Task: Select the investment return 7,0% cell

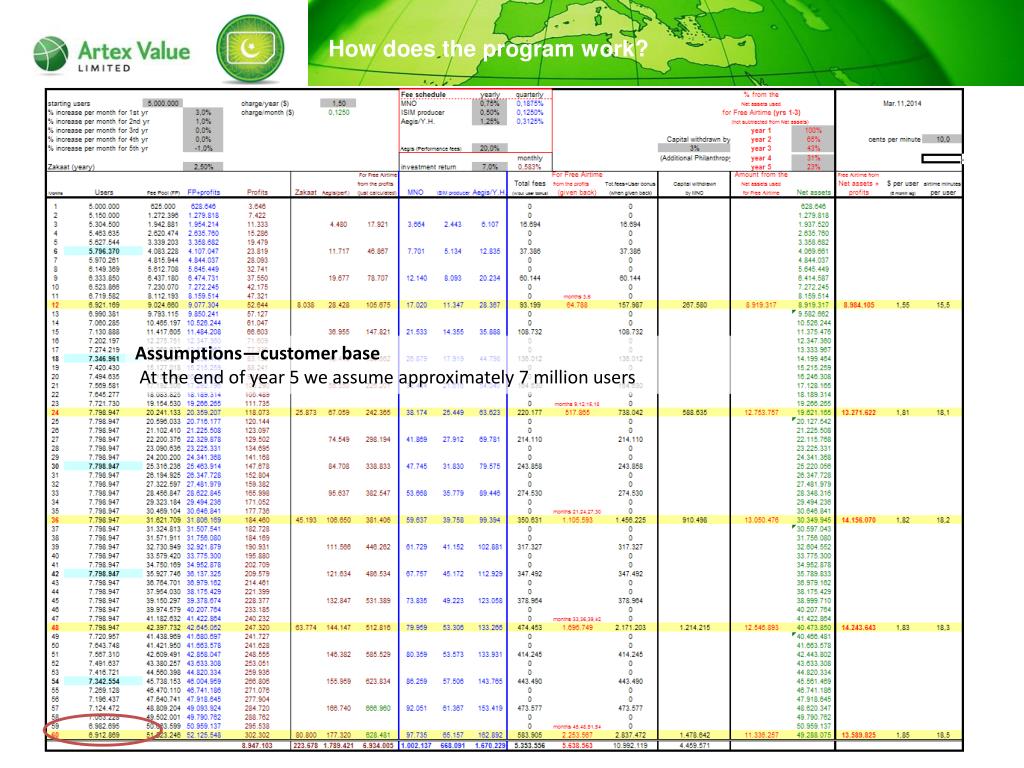Action: (489, 167)
